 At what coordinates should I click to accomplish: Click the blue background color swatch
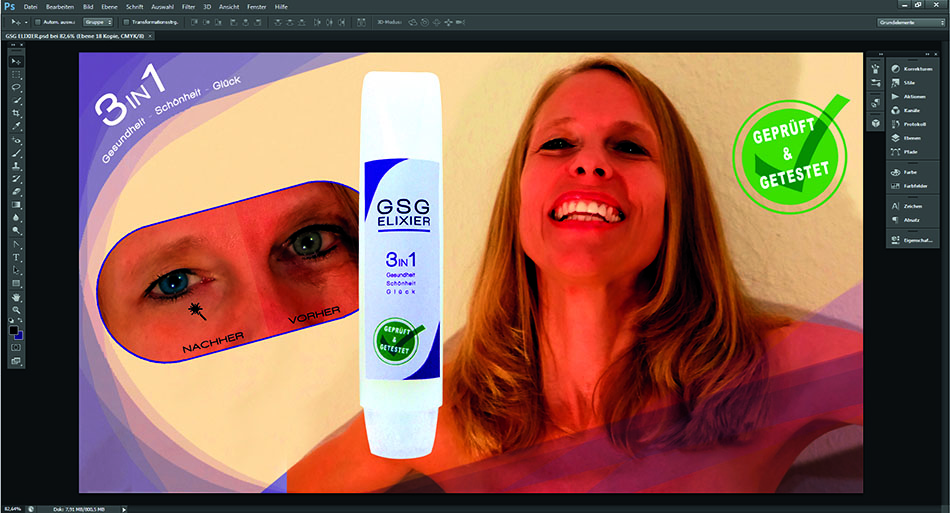coord(19,336)
